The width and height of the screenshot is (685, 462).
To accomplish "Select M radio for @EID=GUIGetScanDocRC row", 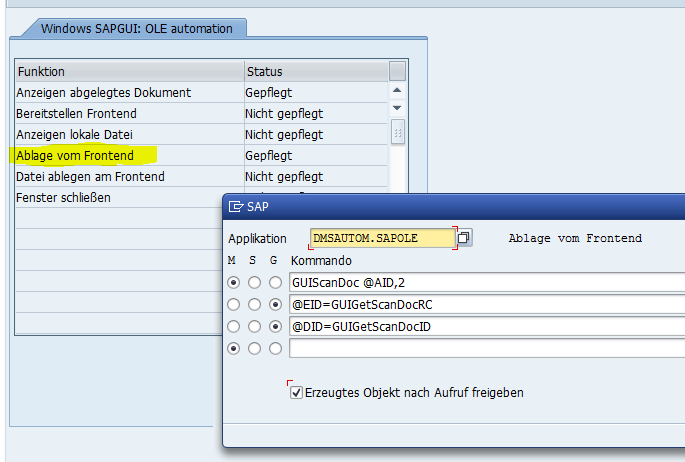I will pyautogui.click(x=234, y=304).
